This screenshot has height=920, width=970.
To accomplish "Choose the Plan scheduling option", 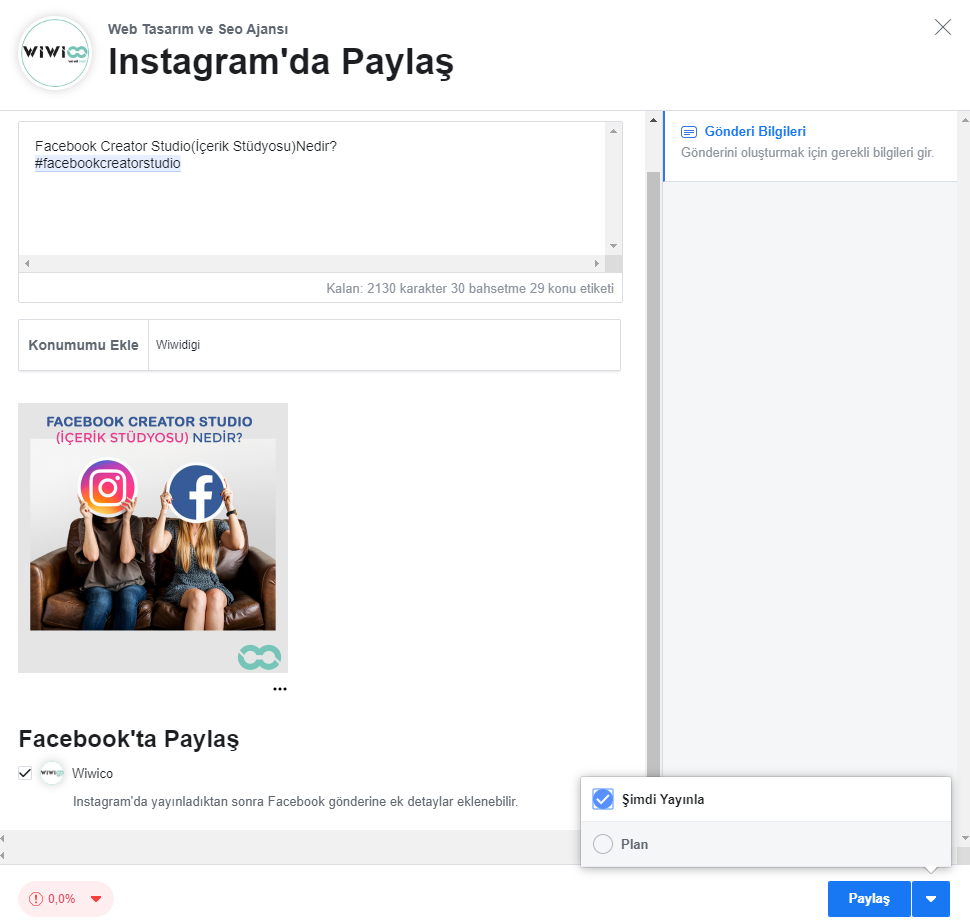I will 603,844.
